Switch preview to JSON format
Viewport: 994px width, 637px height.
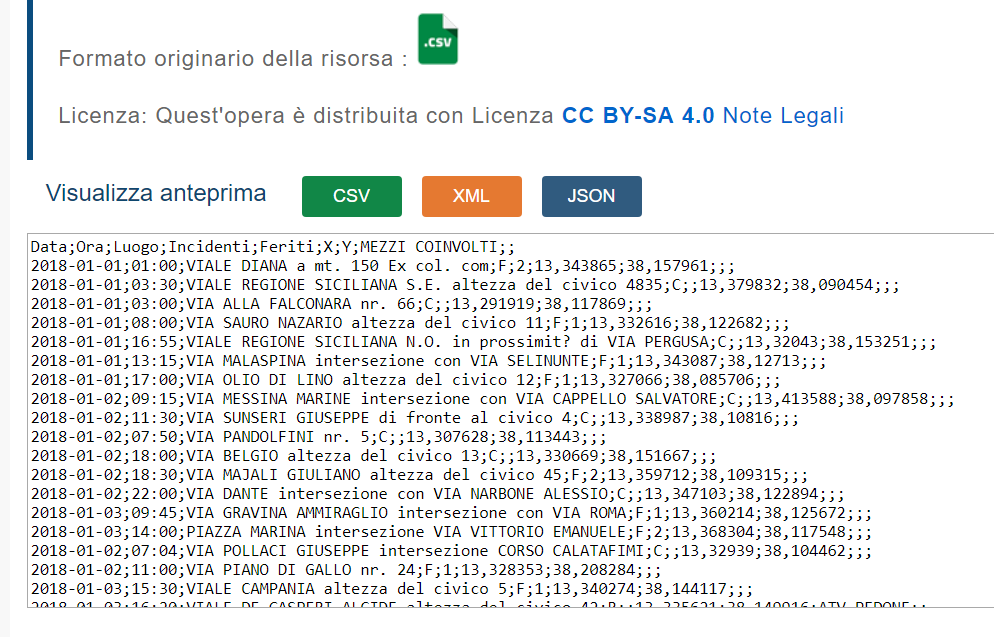click(x=591, y=196)
